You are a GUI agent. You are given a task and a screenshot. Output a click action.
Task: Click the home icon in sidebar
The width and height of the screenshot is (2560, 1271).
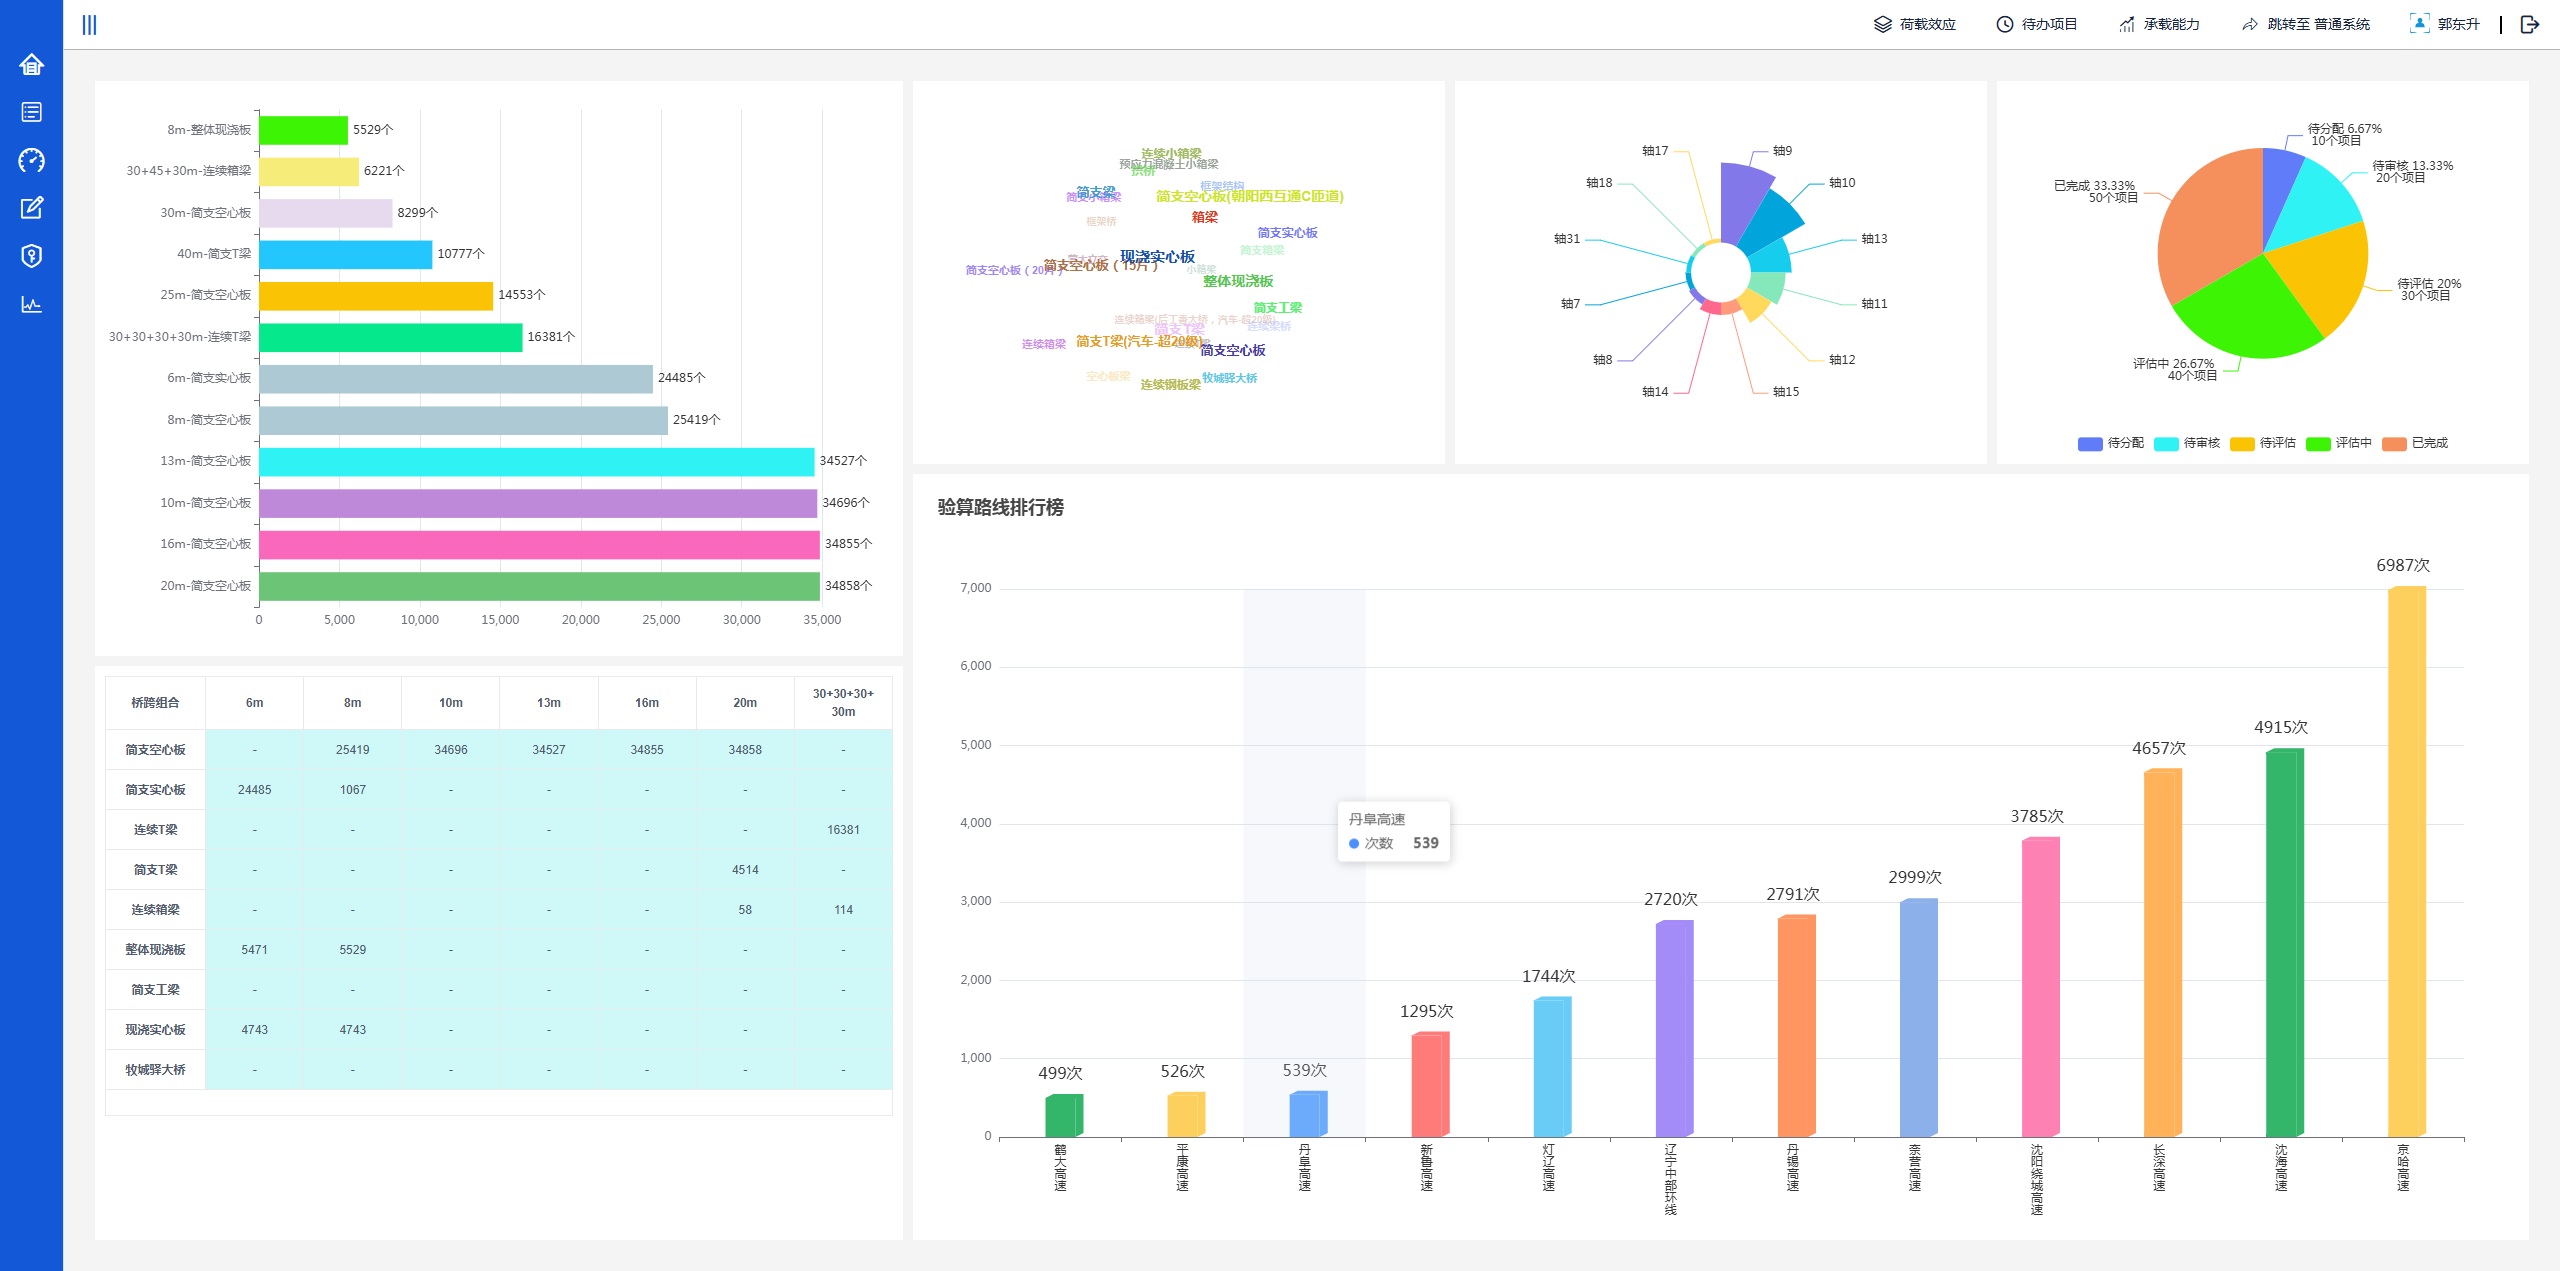tap(31, 65)
